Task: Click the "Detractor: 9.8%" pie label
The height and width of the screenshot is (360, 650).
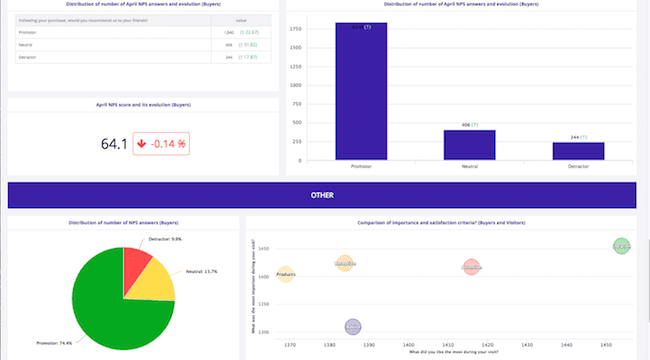Action: (x=165, y=239)
